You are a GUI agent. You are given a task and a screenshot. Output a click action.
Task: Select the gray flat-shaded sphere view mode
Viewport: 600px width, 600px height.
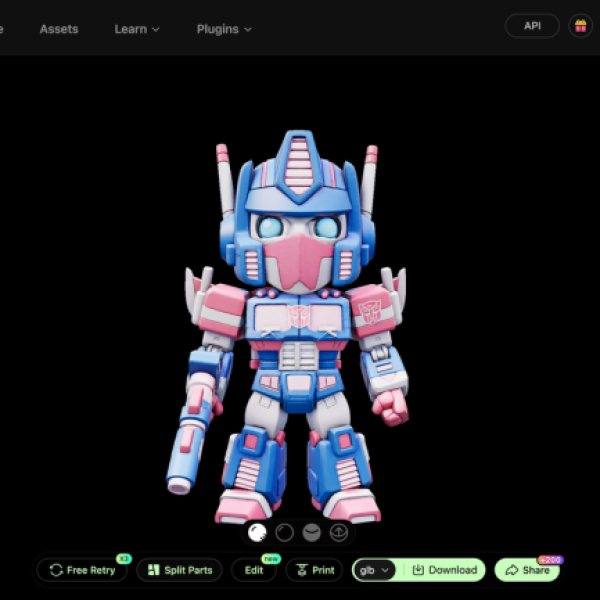tap(311, 532)
